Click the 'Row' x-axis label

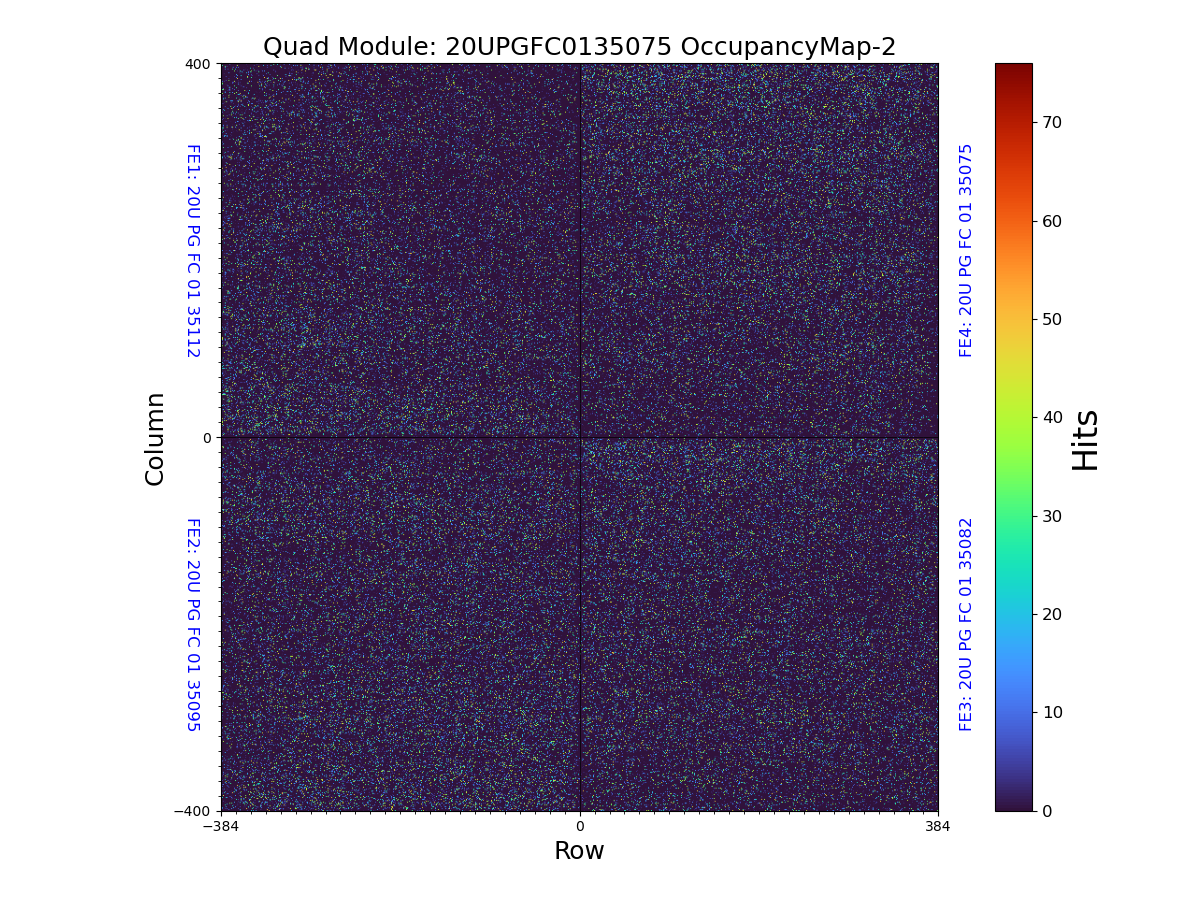point(579,851)
